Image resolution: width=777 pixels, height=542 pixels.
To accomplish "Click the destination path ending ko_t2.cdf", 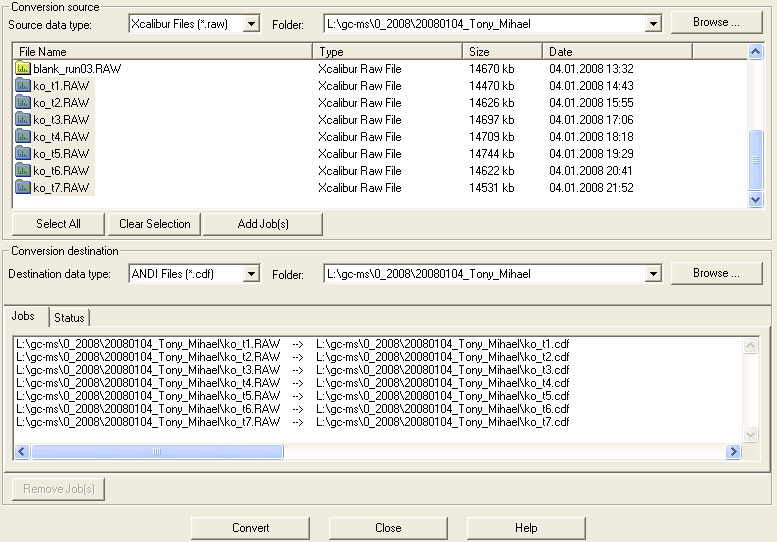I will click(x=443, y=357).
